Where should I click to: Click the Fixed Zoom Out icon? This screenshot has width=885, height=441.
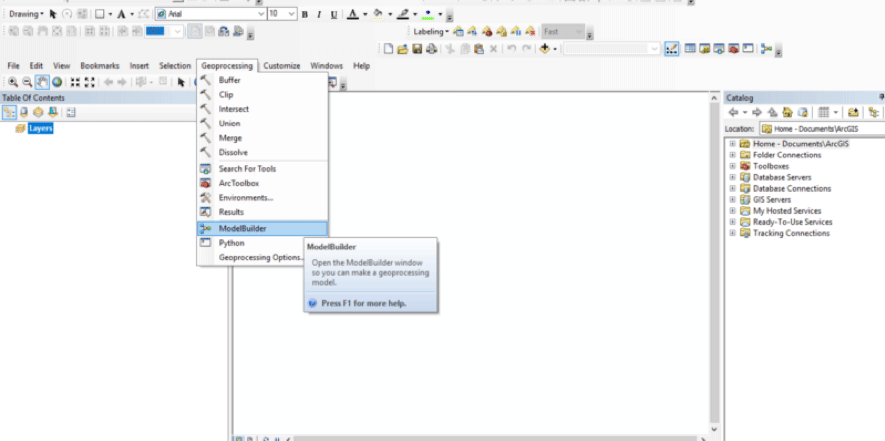(89, 82)
